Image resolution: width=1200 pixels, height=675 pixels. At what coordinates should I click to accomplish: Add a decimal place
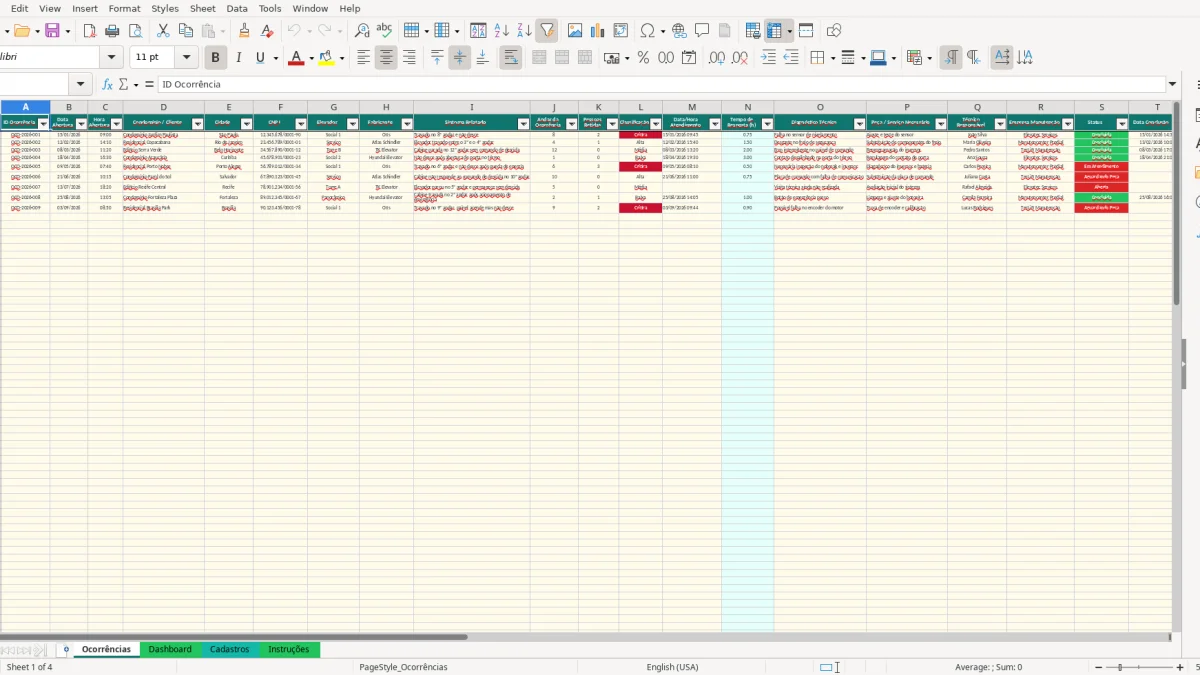716,58
